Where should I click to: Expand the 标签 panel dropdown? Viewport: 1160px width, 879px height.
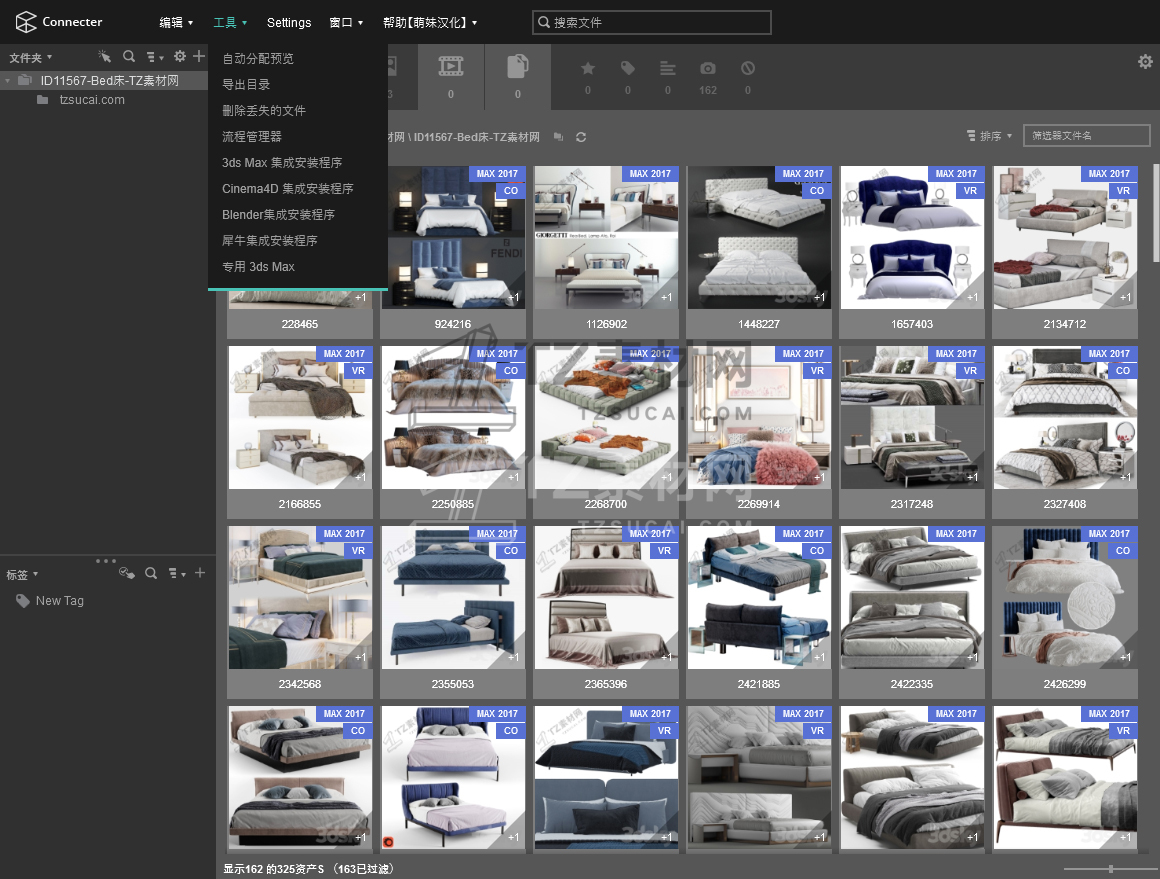coord(22,575)
